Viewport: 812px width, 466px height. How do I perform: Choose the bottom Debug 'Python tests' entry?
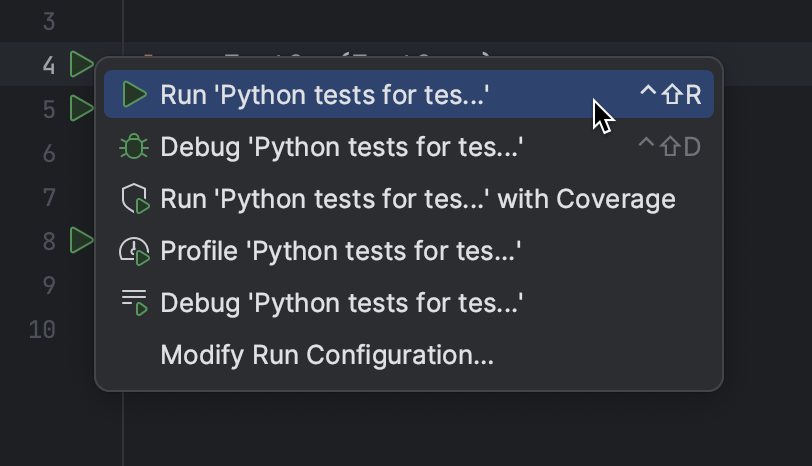(341, 302)
